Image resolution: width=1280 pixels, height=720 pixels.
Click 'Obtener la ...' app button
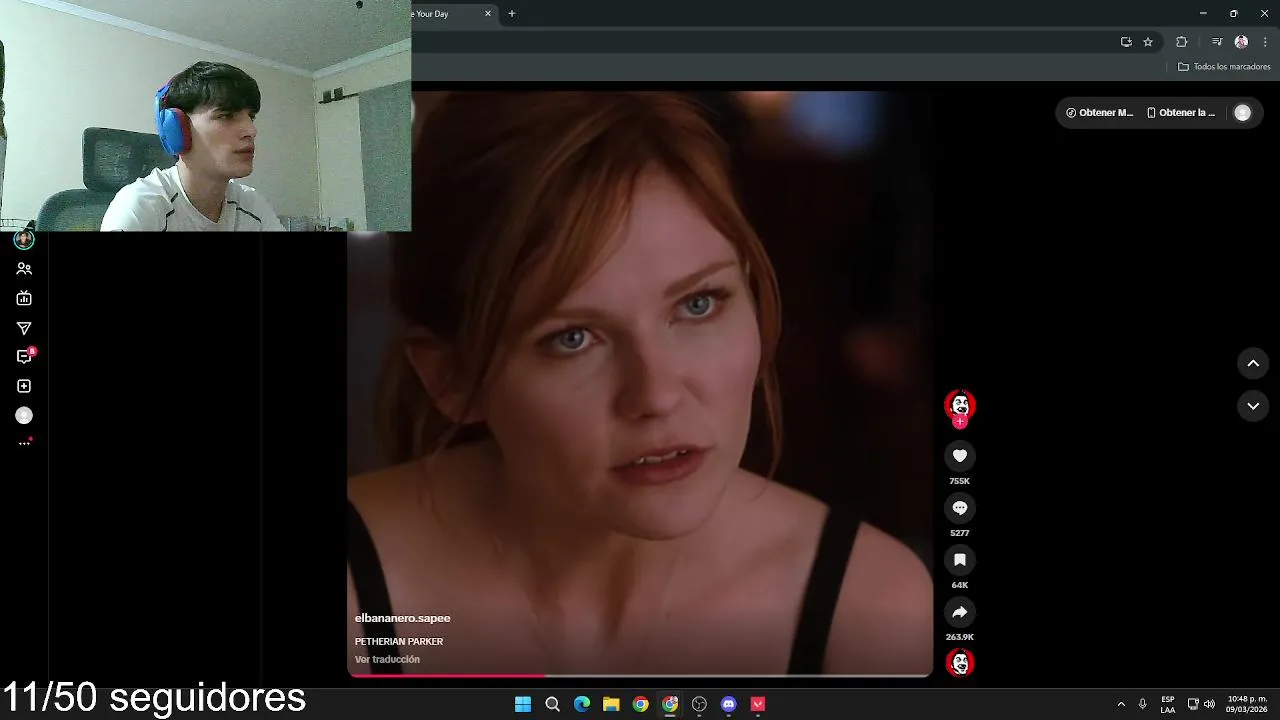1180,113
